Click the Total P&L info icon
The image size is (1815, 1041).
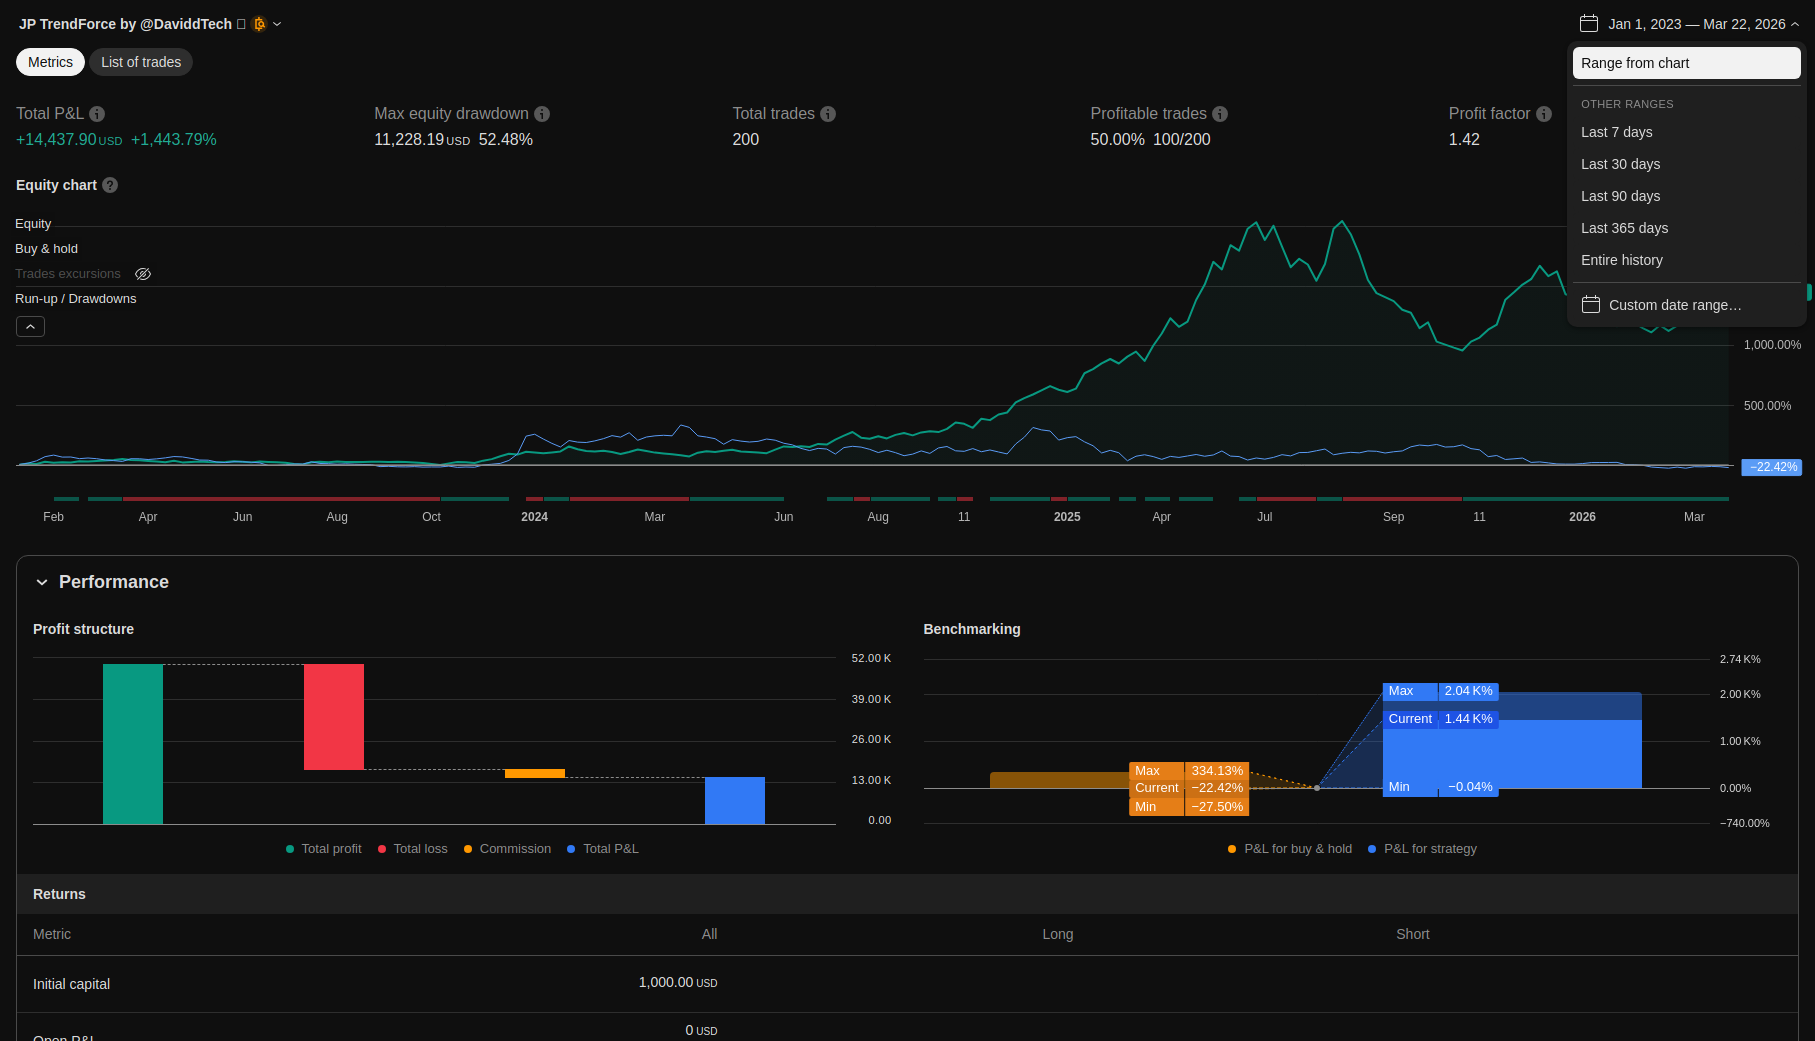coord(97,114)
